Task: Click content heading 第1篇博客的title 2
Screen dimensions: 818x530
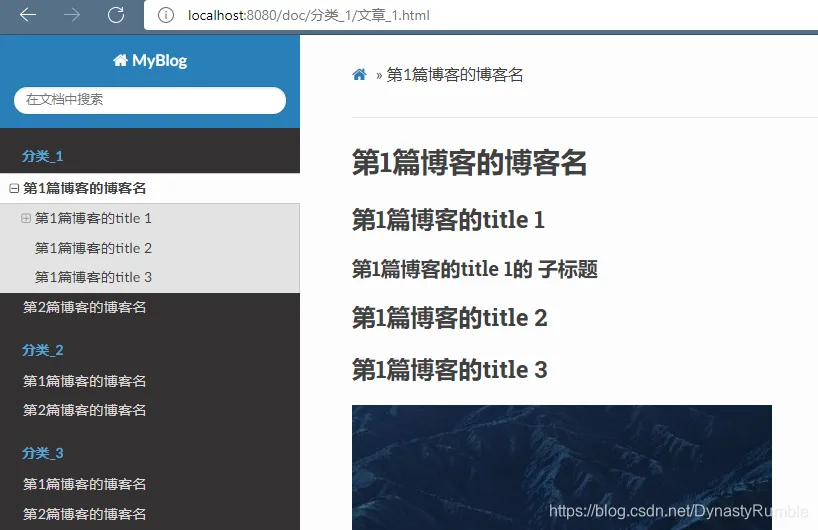Action: (x=450, y=318)
